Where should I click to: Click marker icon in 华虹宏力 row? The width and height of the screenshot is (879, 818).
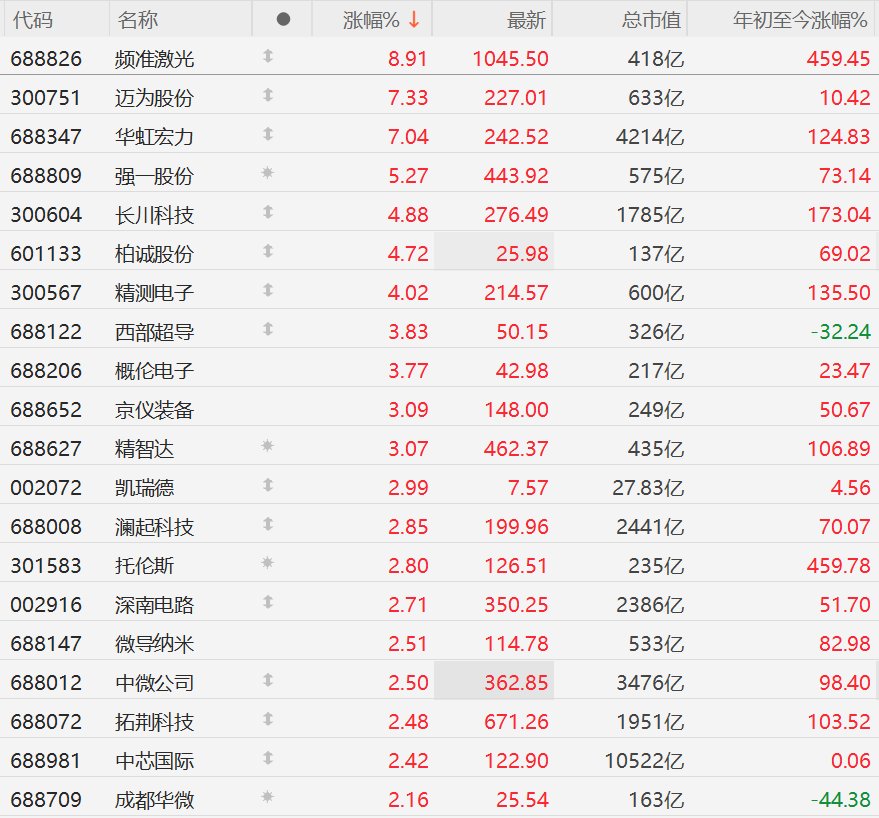tap(268, 134)
